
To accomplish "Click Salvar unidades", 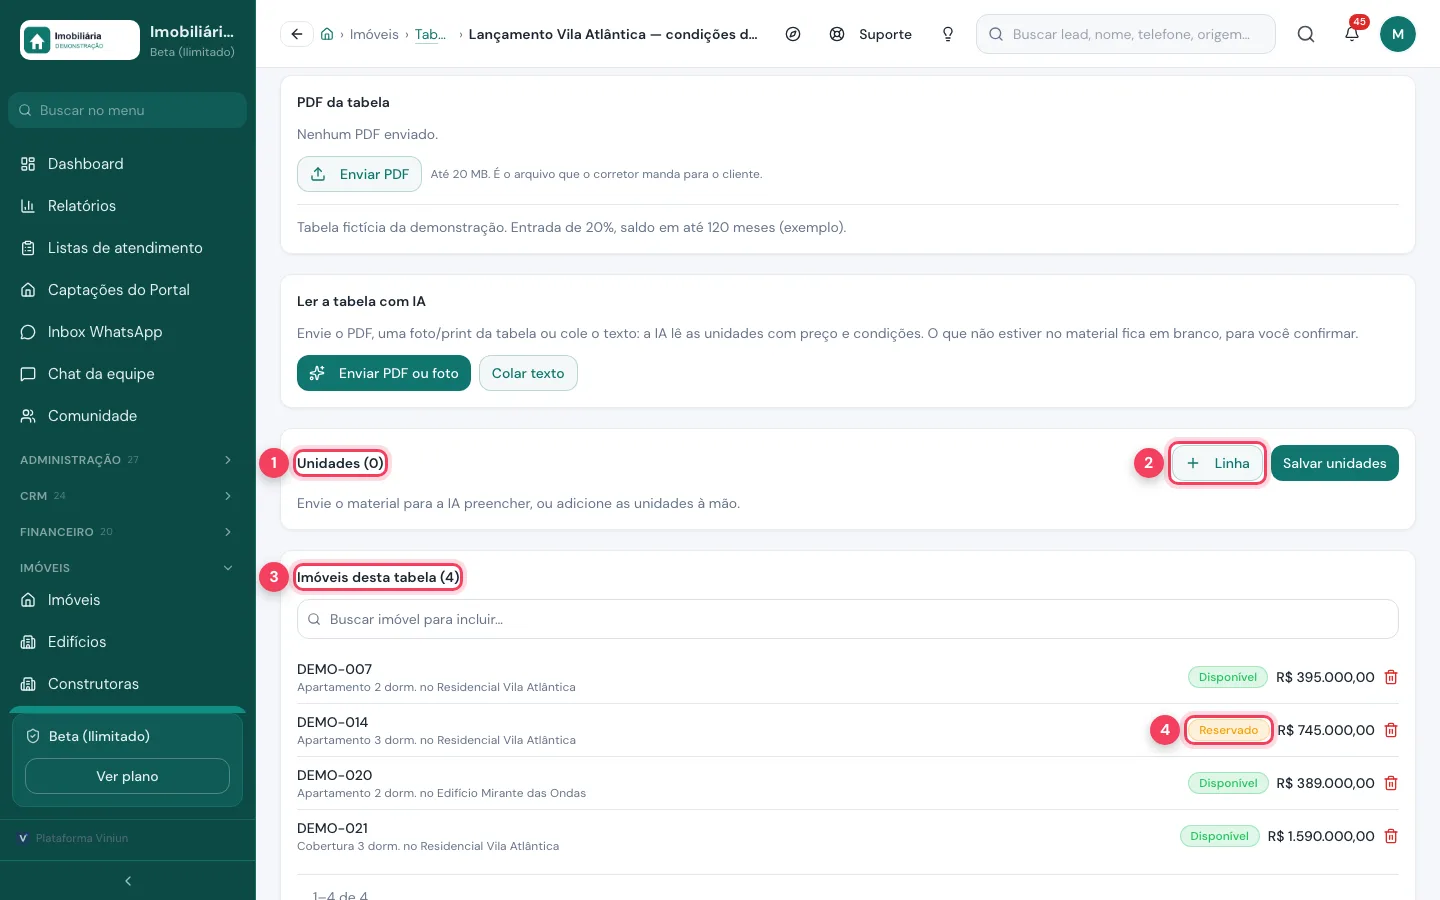I will point(1335,463).
